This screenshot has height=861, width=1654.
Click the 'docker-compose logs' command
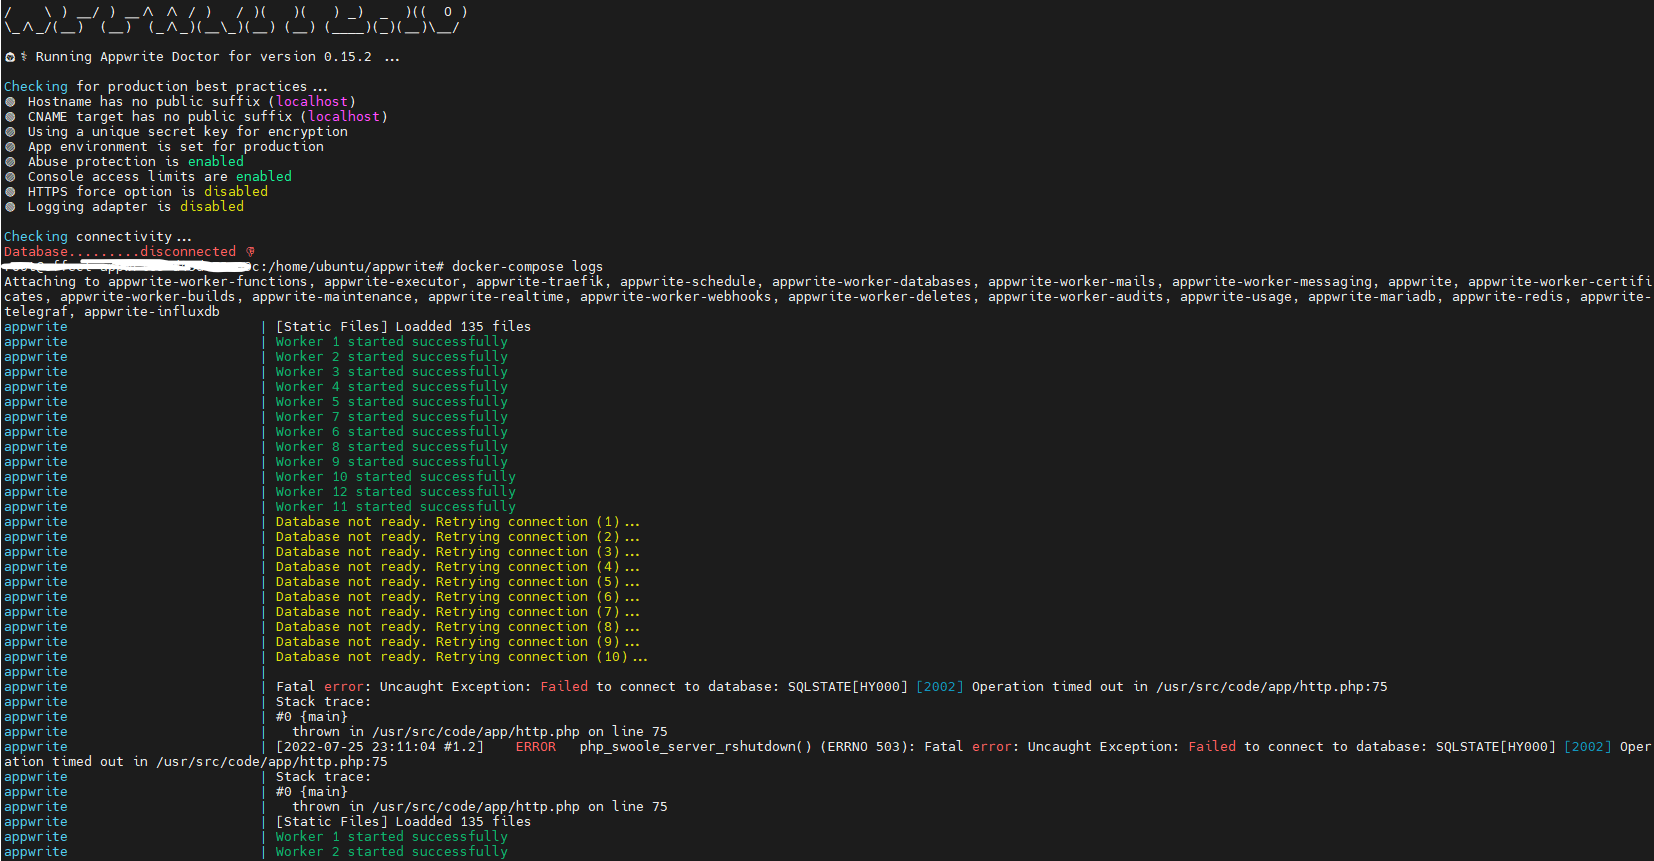tap(527, 267)
